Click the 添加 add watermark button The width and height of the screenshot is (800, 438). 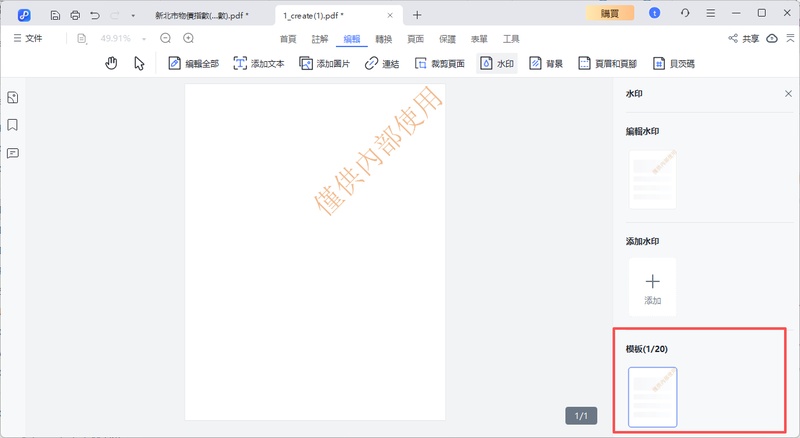(x=653, y=287)
